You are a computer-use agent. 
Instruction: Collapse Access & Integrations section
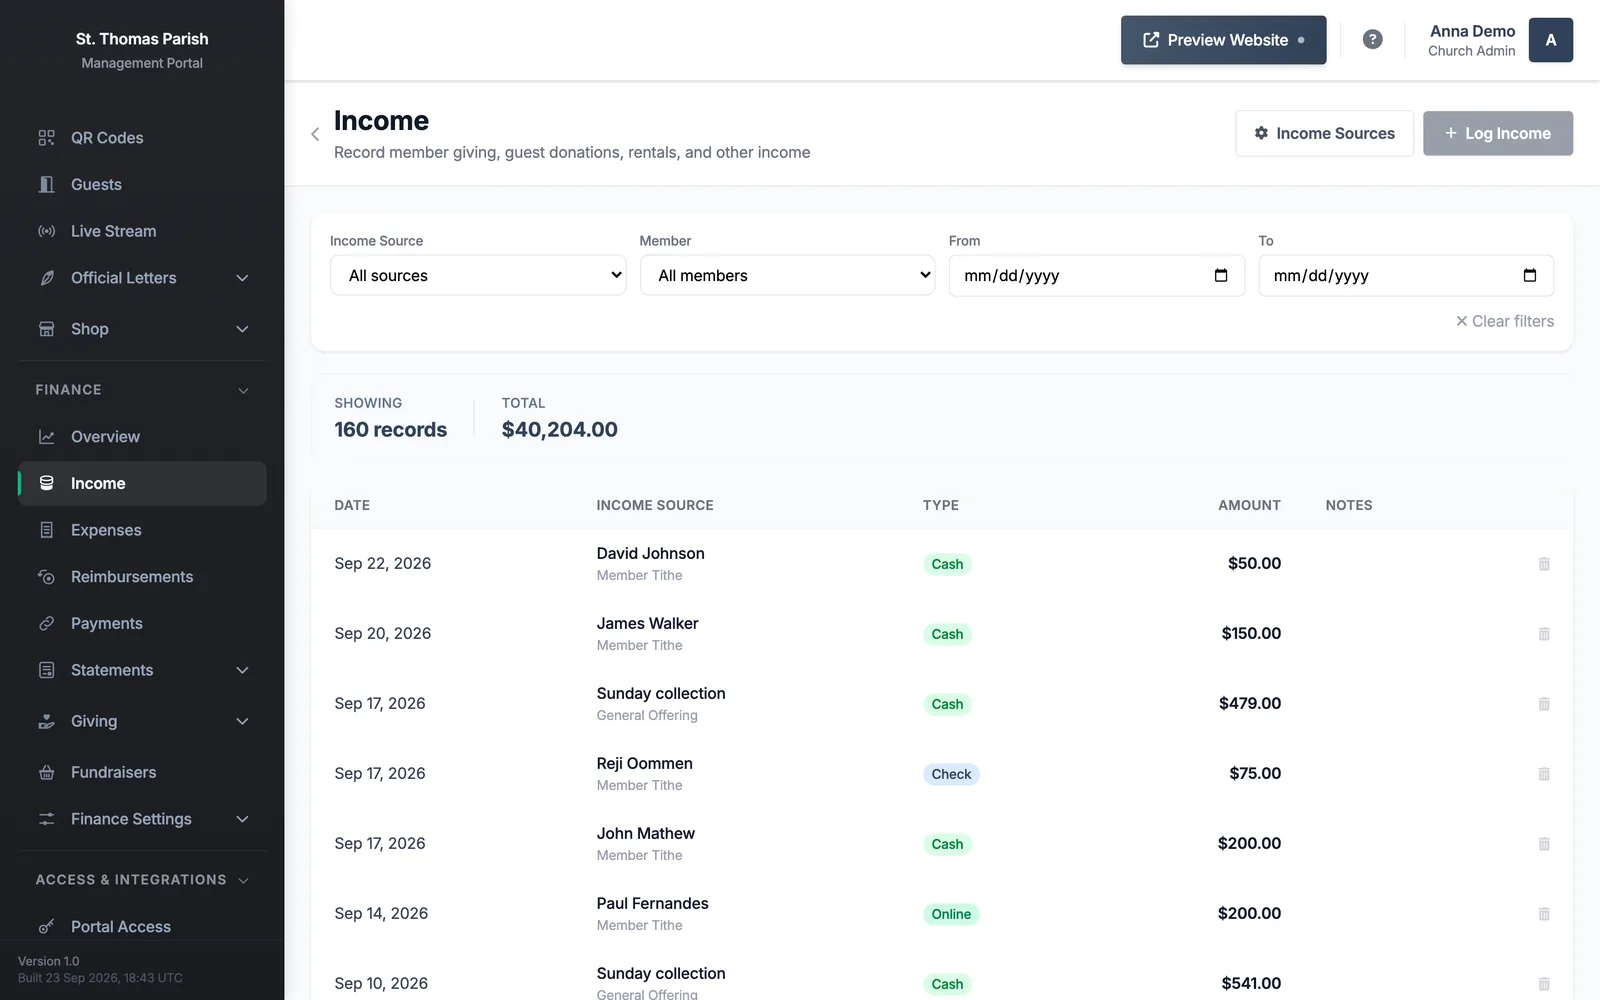pyautogui.click(x=243, y=880)
